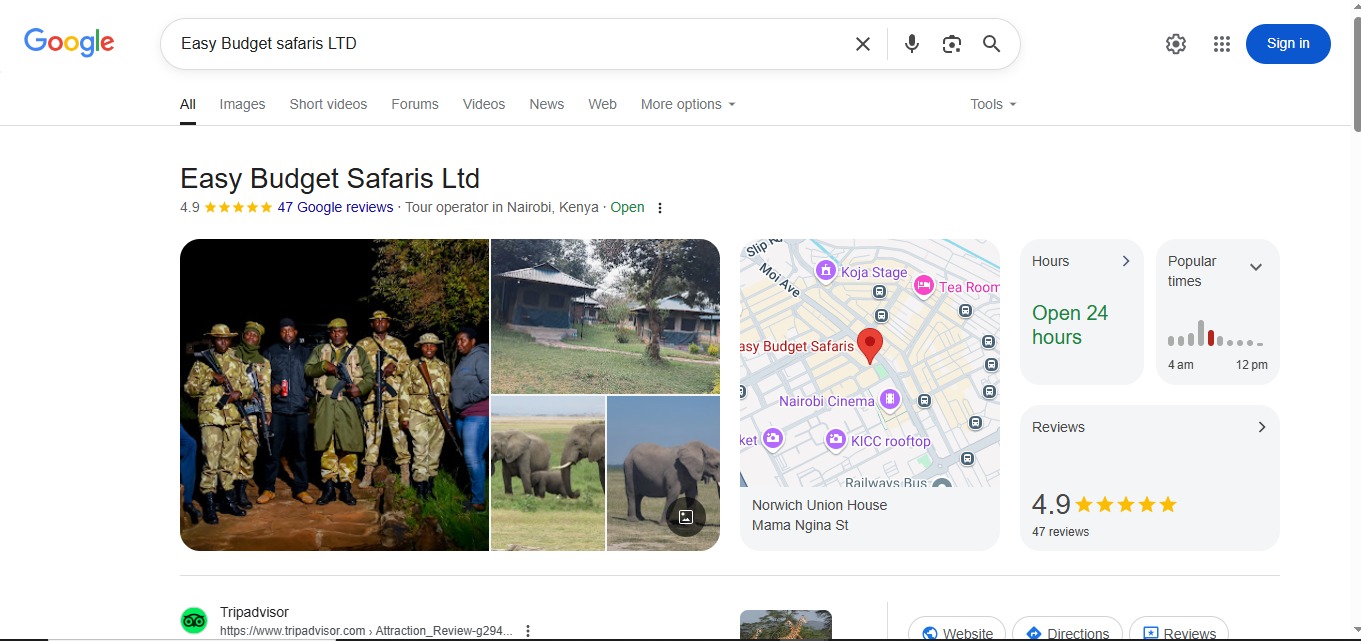Switch to the Short videos tab

(x=328, y=104)
